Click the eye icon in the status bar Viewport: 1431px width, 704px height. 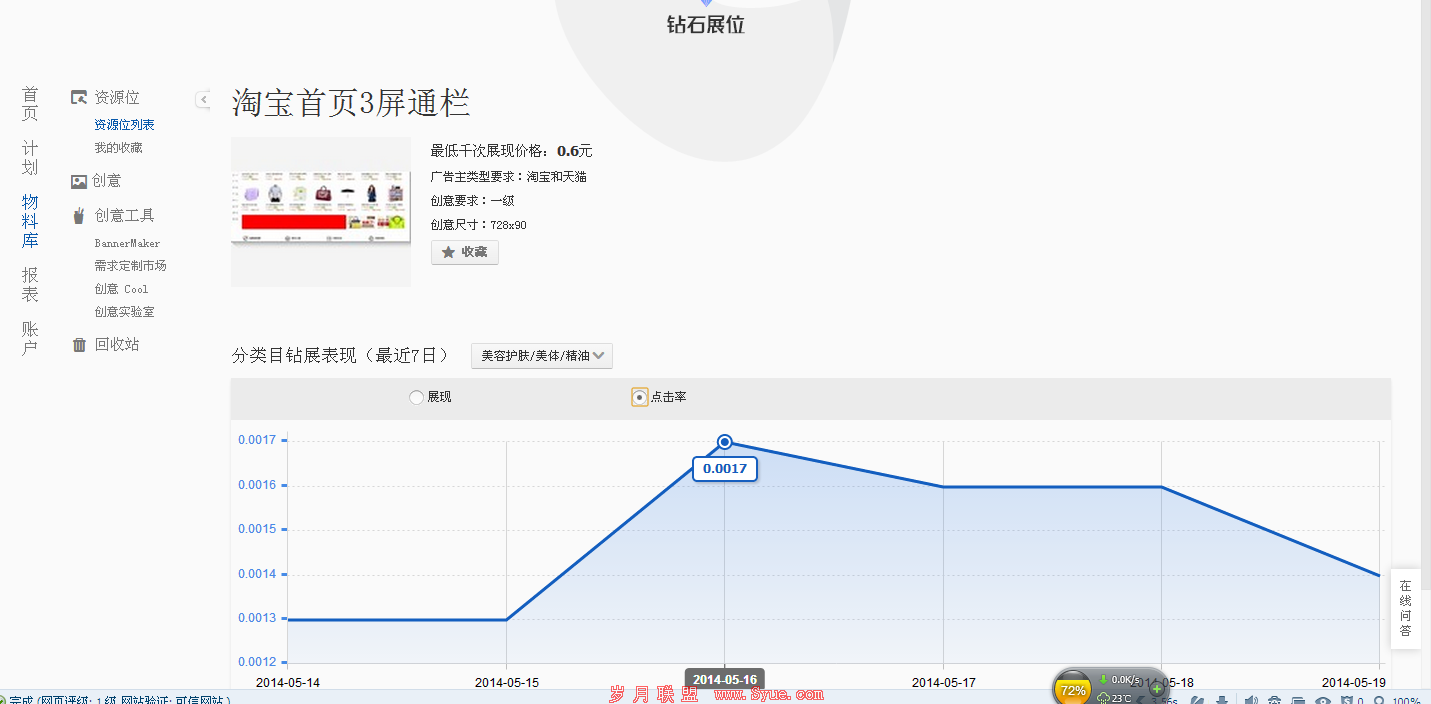click(1323, 700)
